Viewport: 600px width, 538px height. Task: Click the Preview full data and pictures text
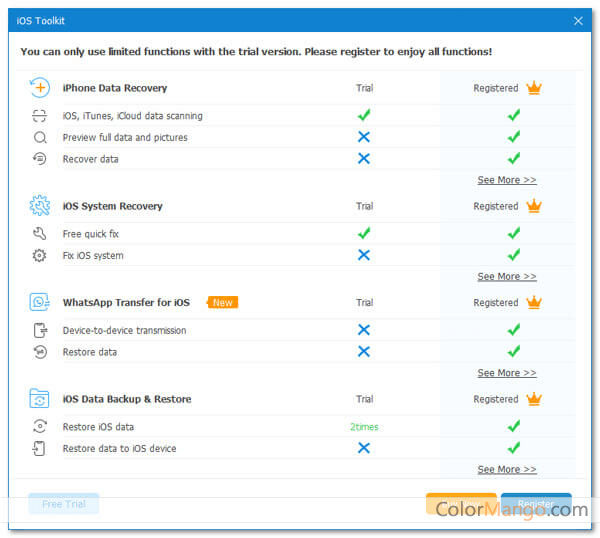click(x=125, y=137)
